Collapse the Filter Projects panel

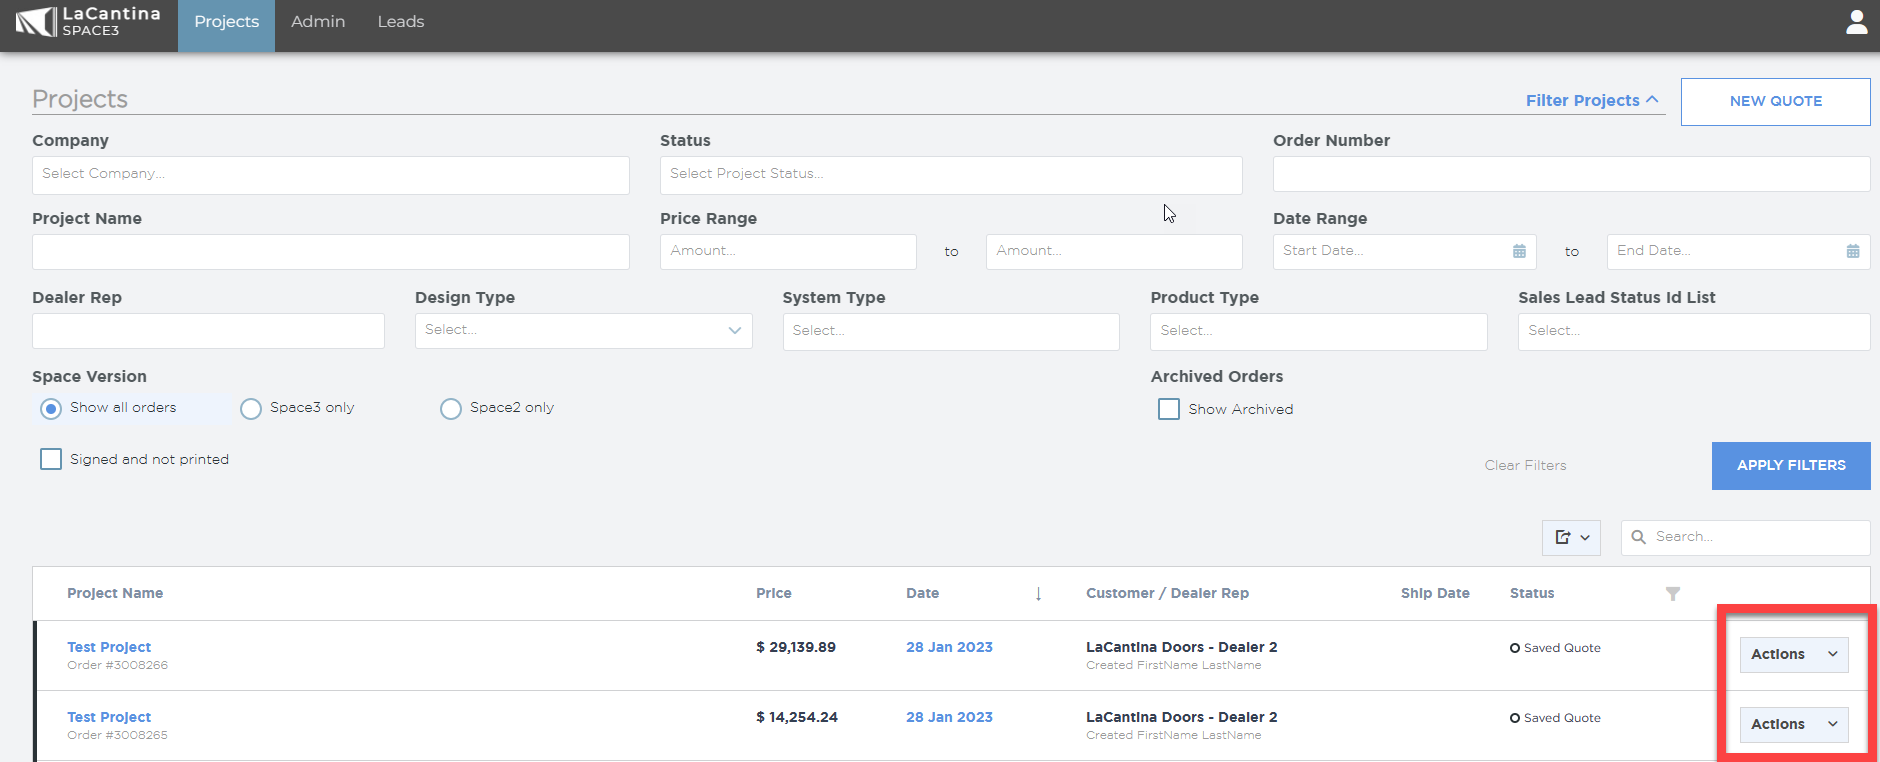[1592, 100]
